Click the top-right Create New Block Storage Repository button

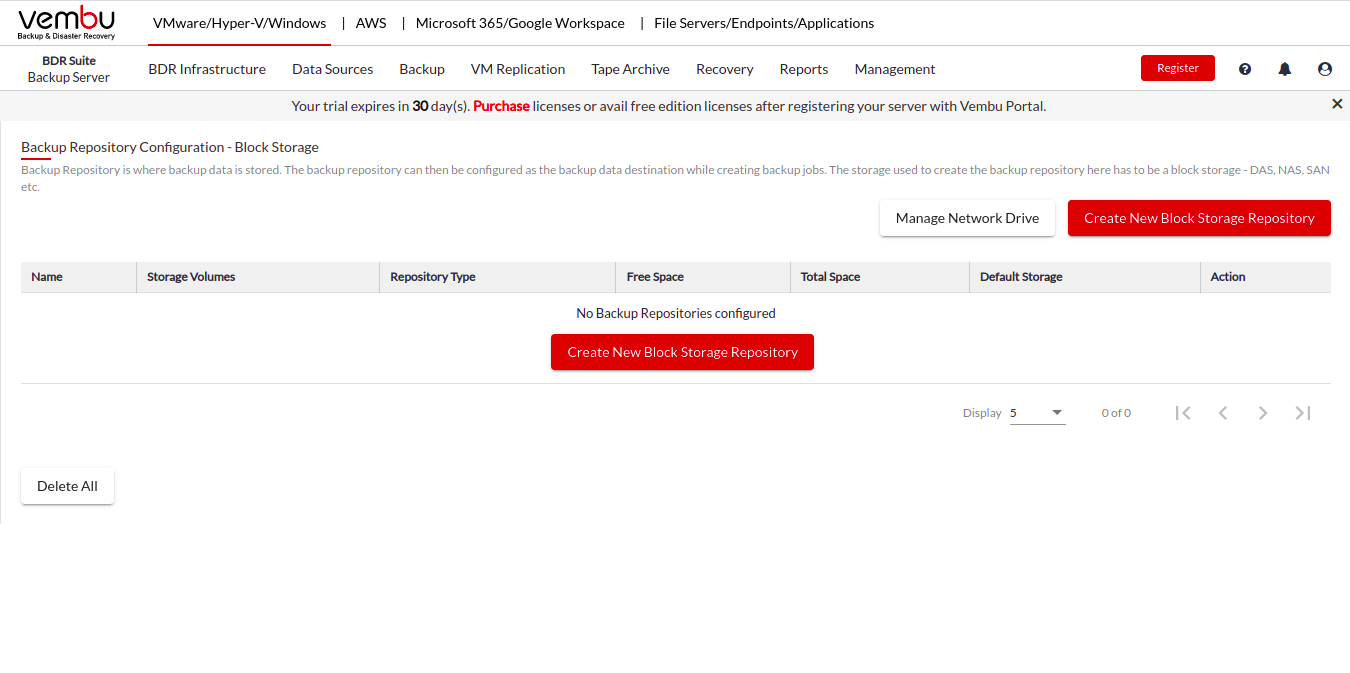tap(1199, 218)
